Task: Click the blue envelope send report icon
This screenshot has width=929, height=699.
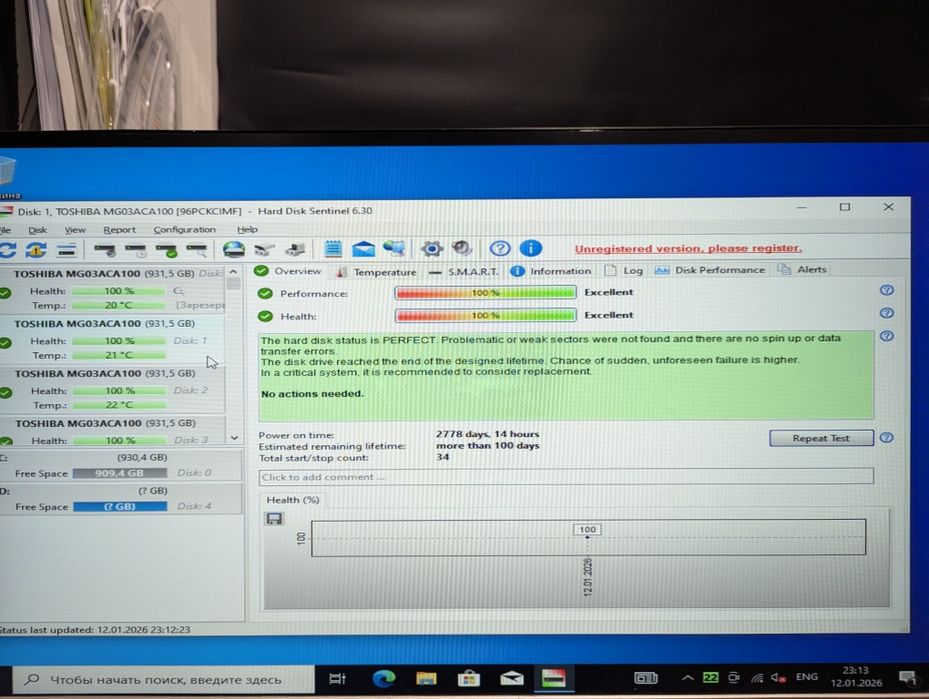Action: [363, 249]
